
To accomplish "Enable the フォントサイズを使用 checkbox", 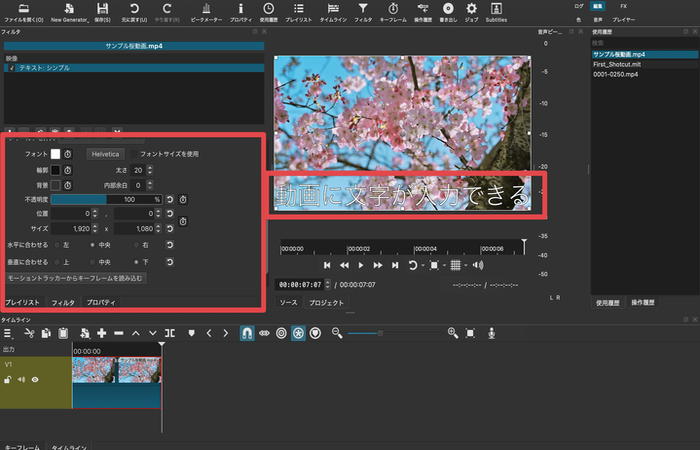I will point(135,155).
